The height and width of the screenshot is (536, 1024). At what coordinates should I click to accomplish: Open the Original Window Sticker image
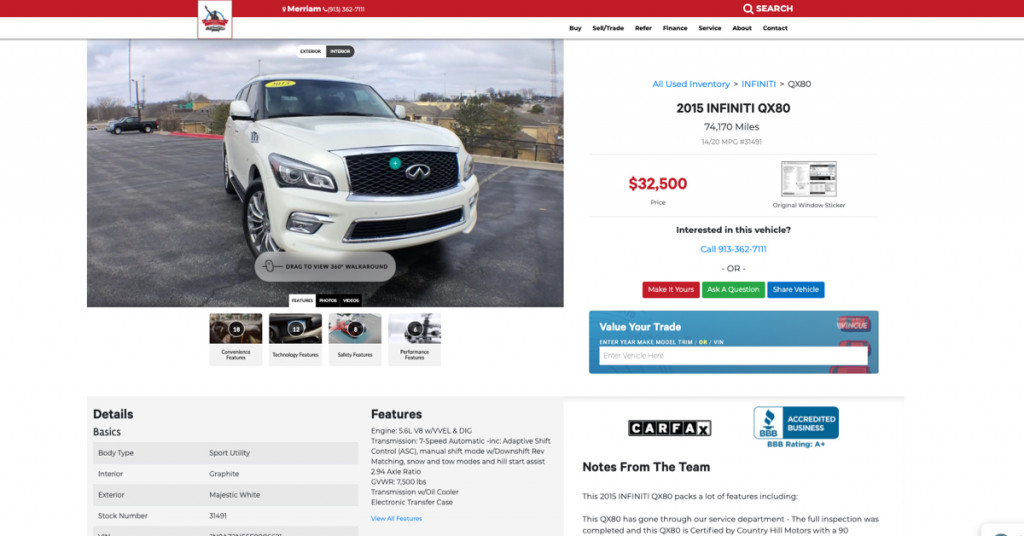pos(808,179)
